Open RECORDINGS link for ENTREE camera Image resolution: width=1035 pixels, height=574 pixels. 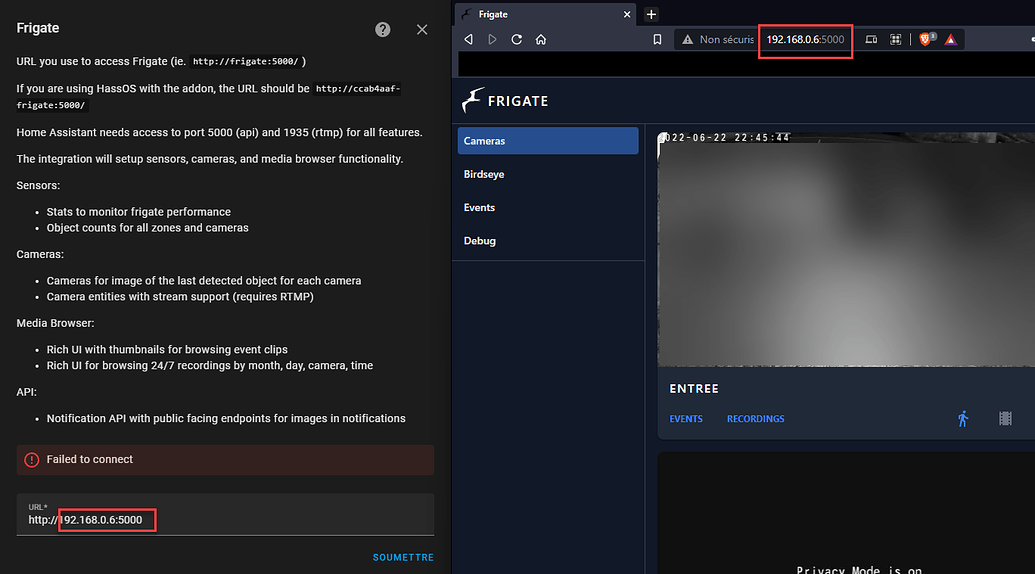pyautogui.click(x=756, y=419)
